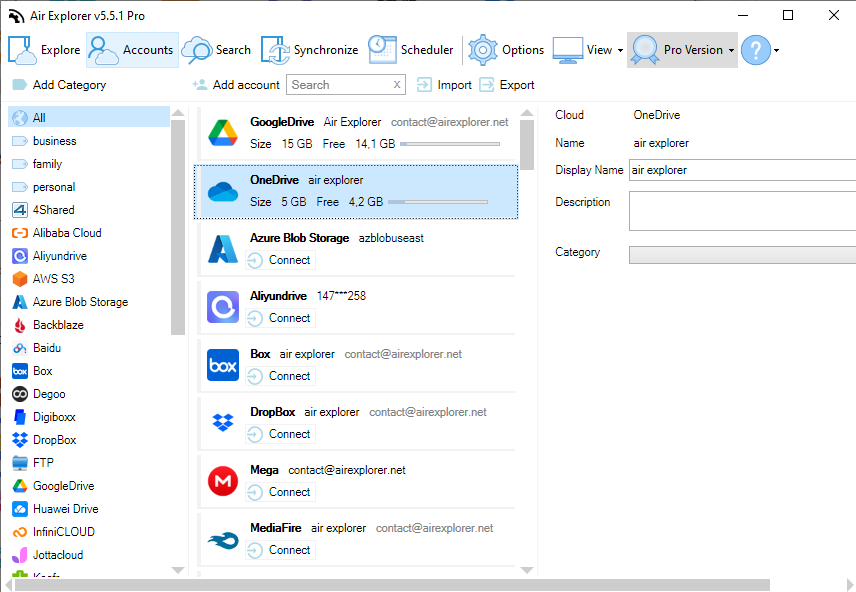This screenshot has height=592, width=856.
Task: Click the horizontal scrollbar at bottom
Action: click(x=392, y=585)
